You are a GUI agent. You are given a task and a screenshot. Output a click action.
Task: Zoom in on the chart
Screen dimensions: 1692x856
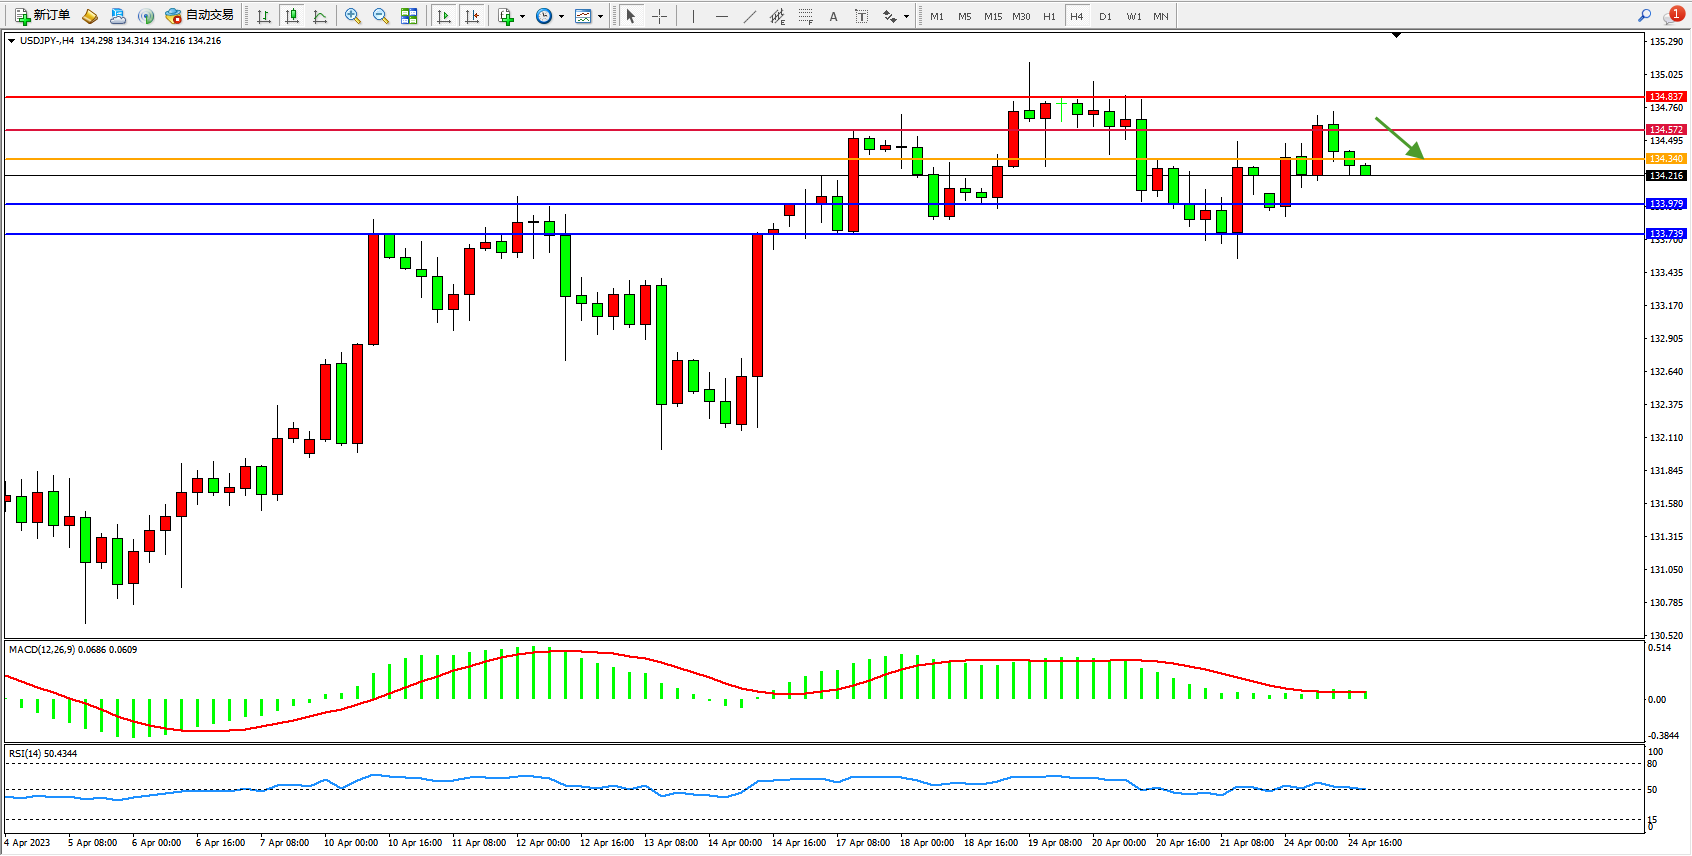point(353,16)
